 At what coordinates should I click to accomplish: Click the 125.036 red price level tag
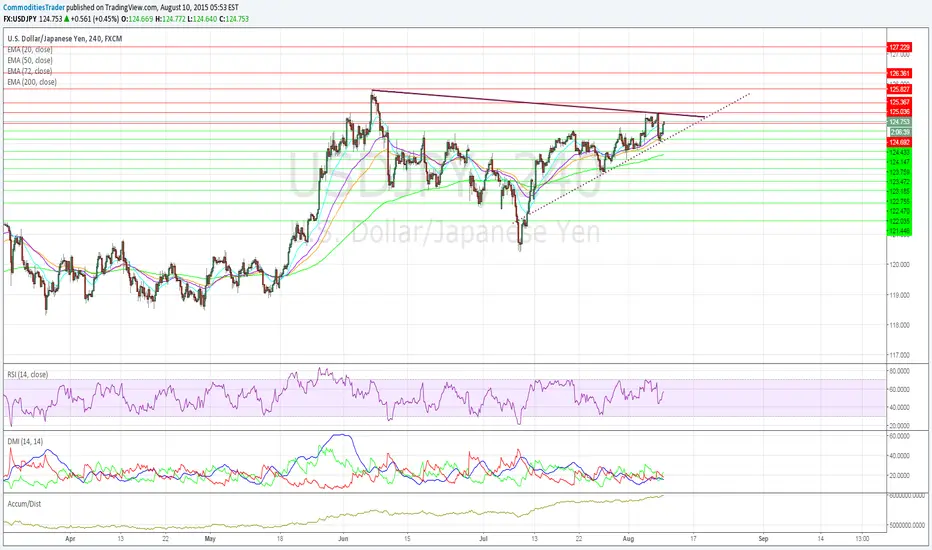(x=899, y=112)
